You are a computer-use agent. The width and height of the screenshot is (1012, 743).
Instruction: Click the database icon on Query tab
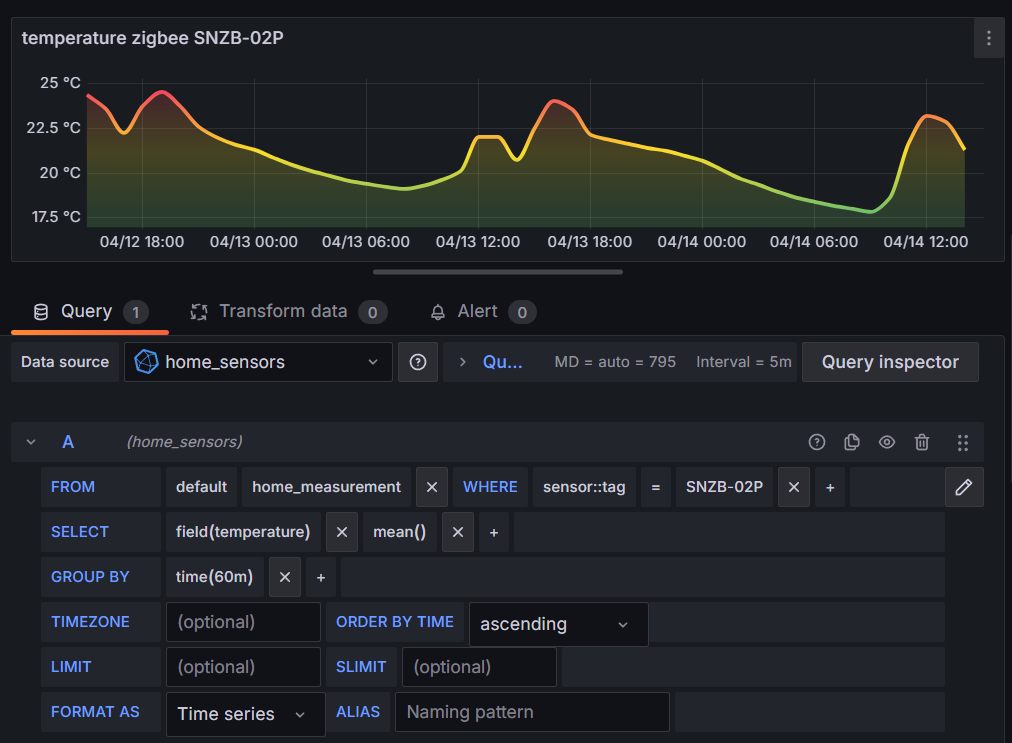(41, 312)
